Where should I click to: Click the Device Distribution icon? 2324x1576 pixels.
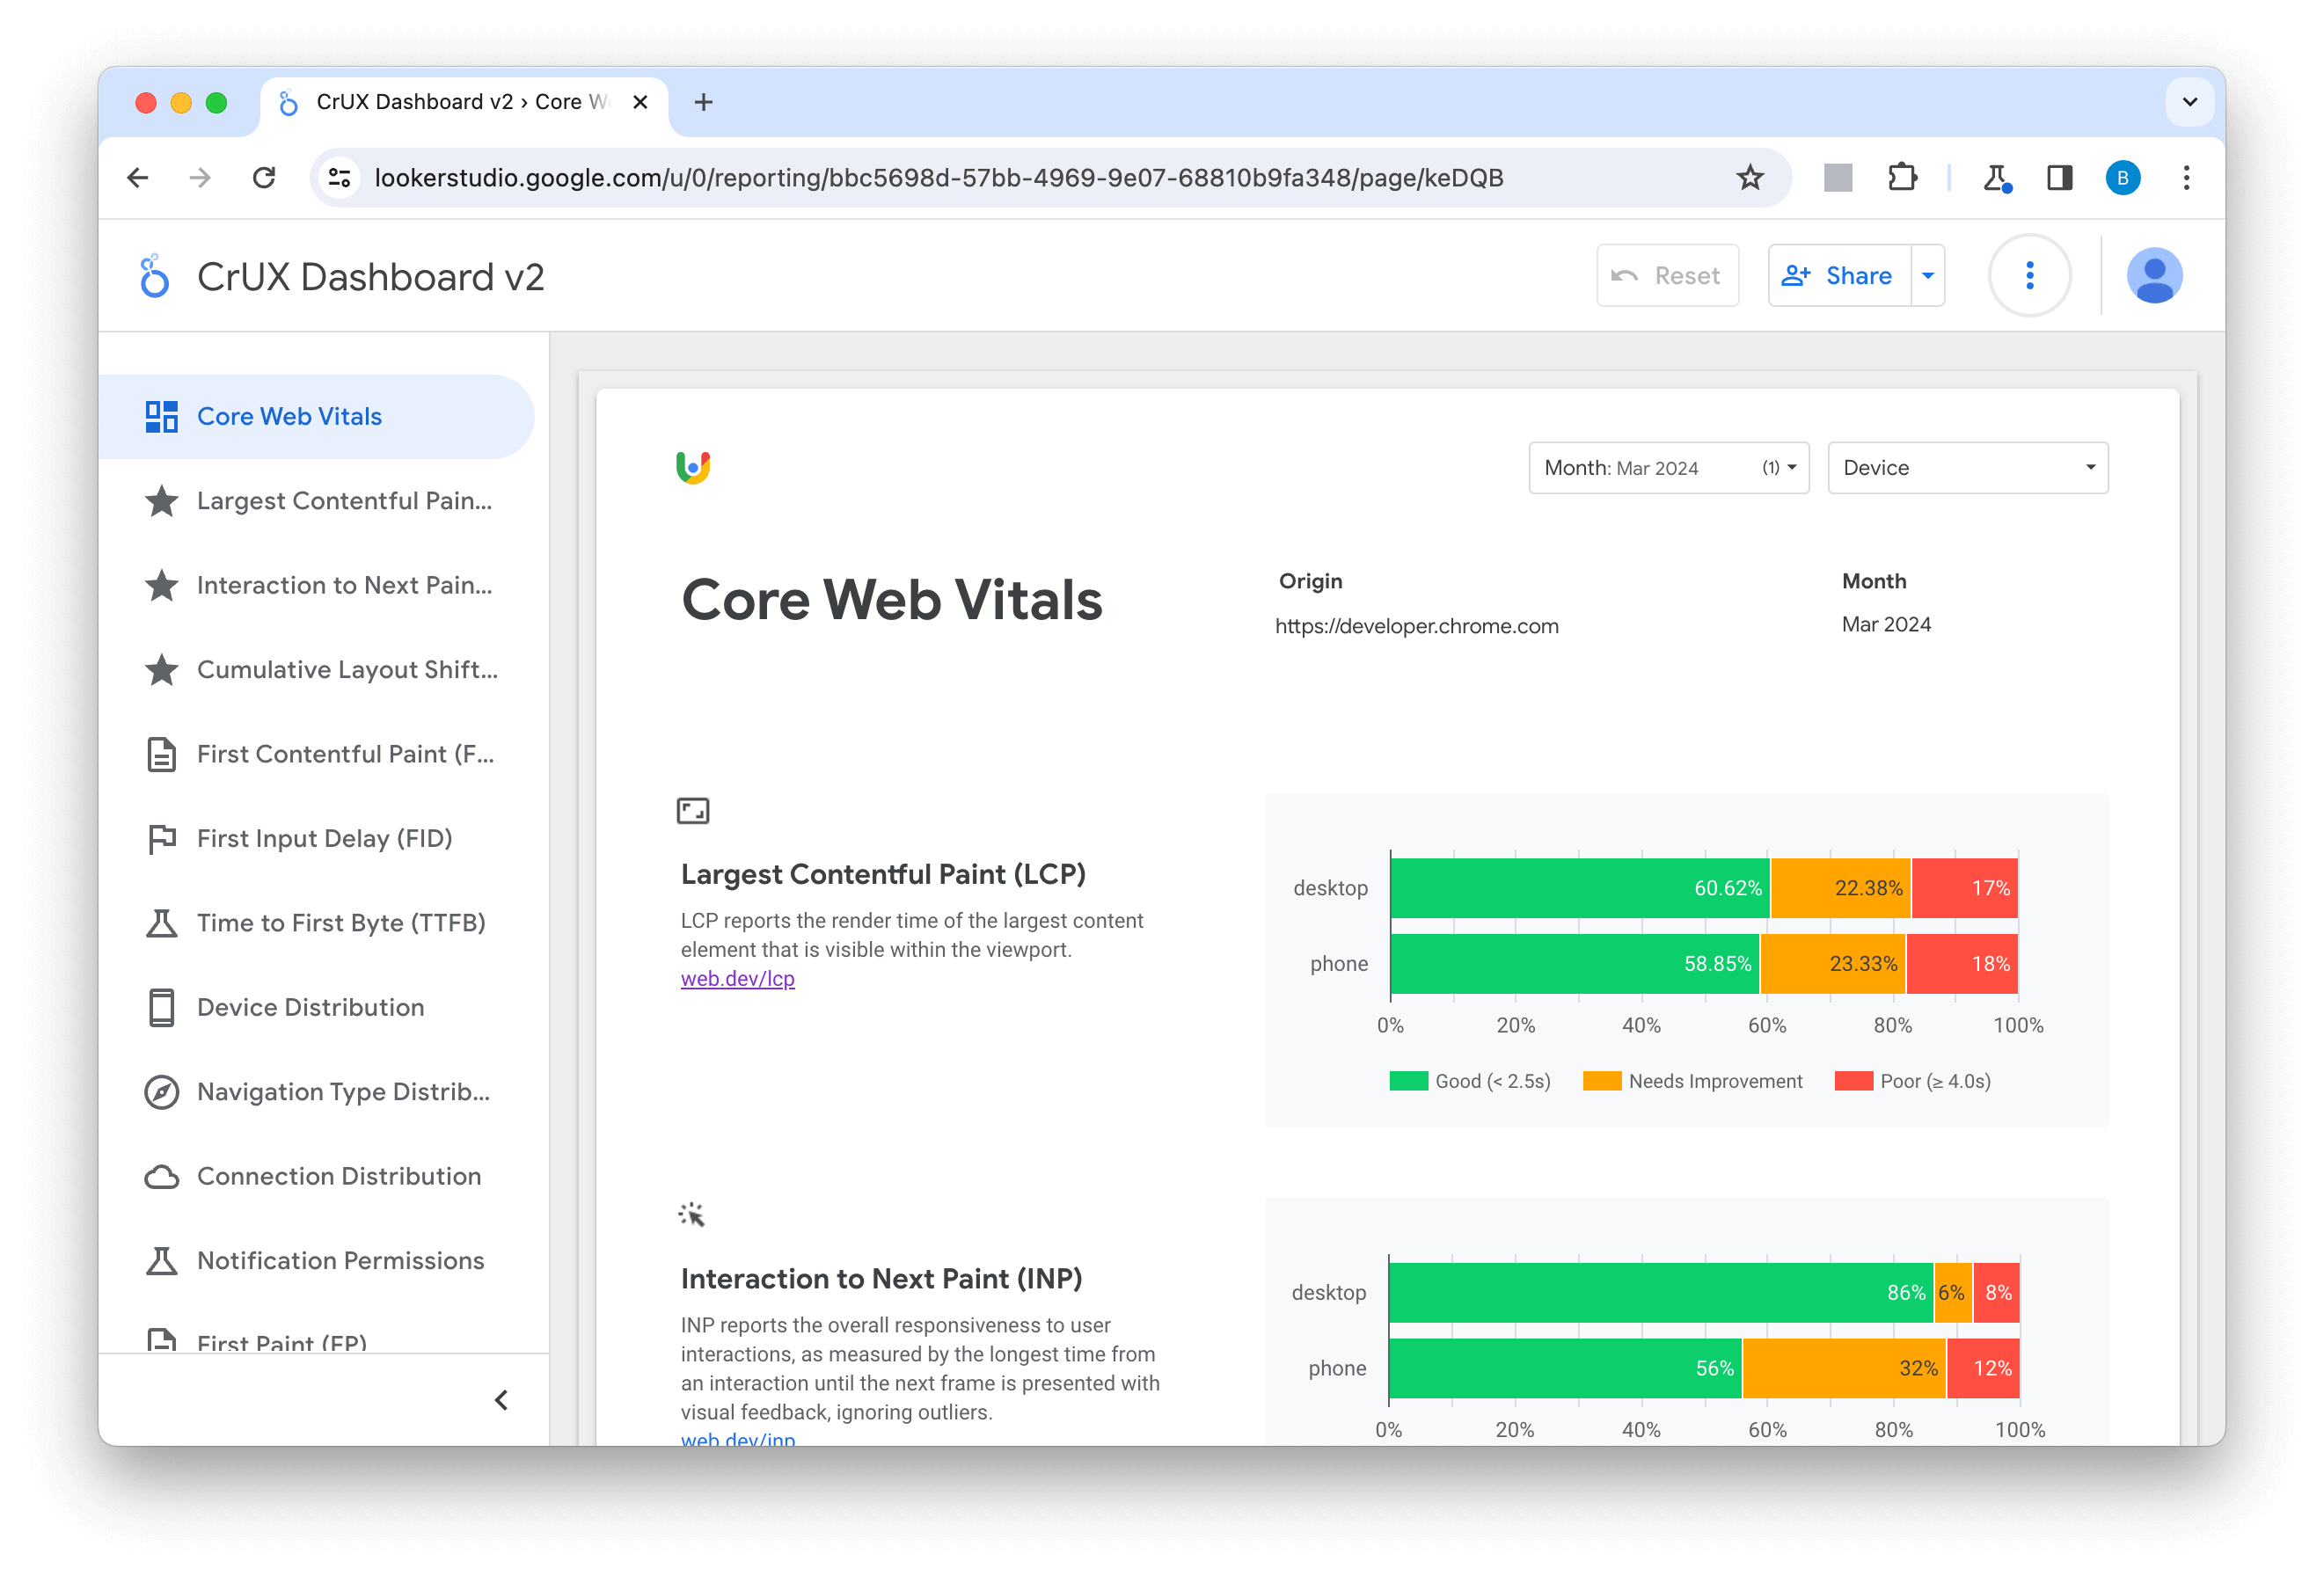158,1006
